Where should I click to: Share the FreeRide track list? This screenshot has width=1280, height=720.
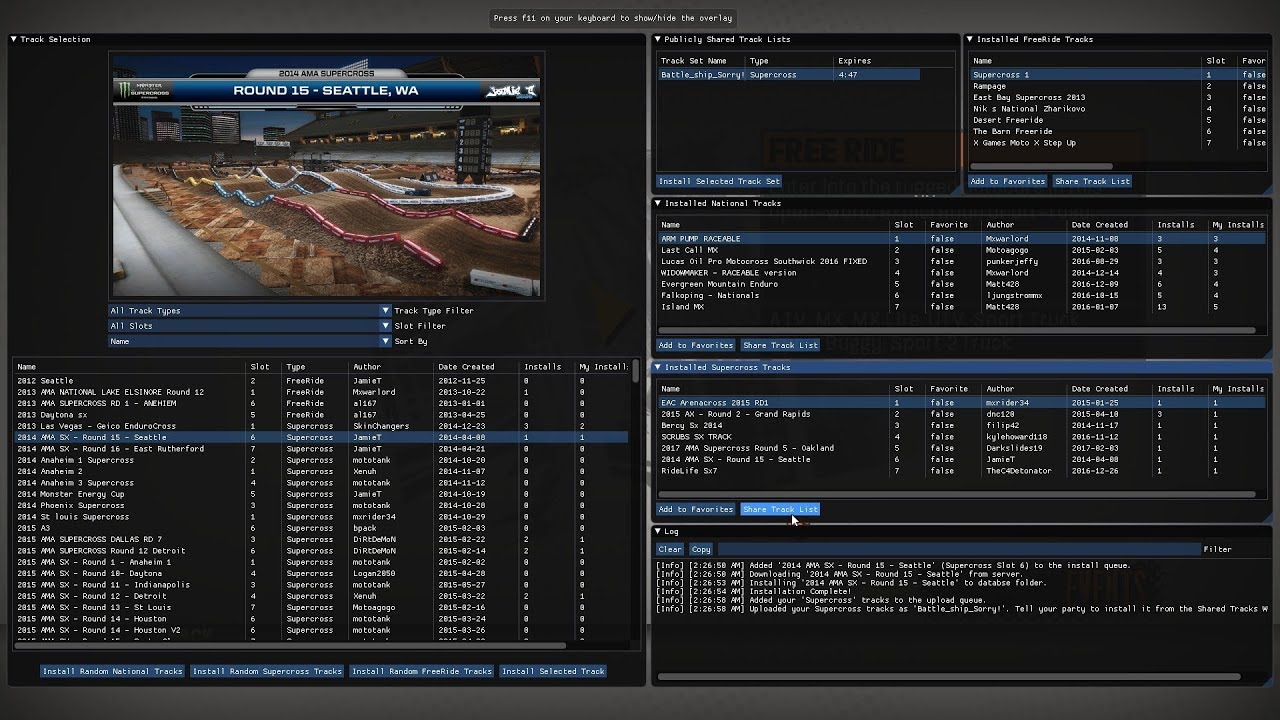pyautogui.click(x=1092, y=181)
